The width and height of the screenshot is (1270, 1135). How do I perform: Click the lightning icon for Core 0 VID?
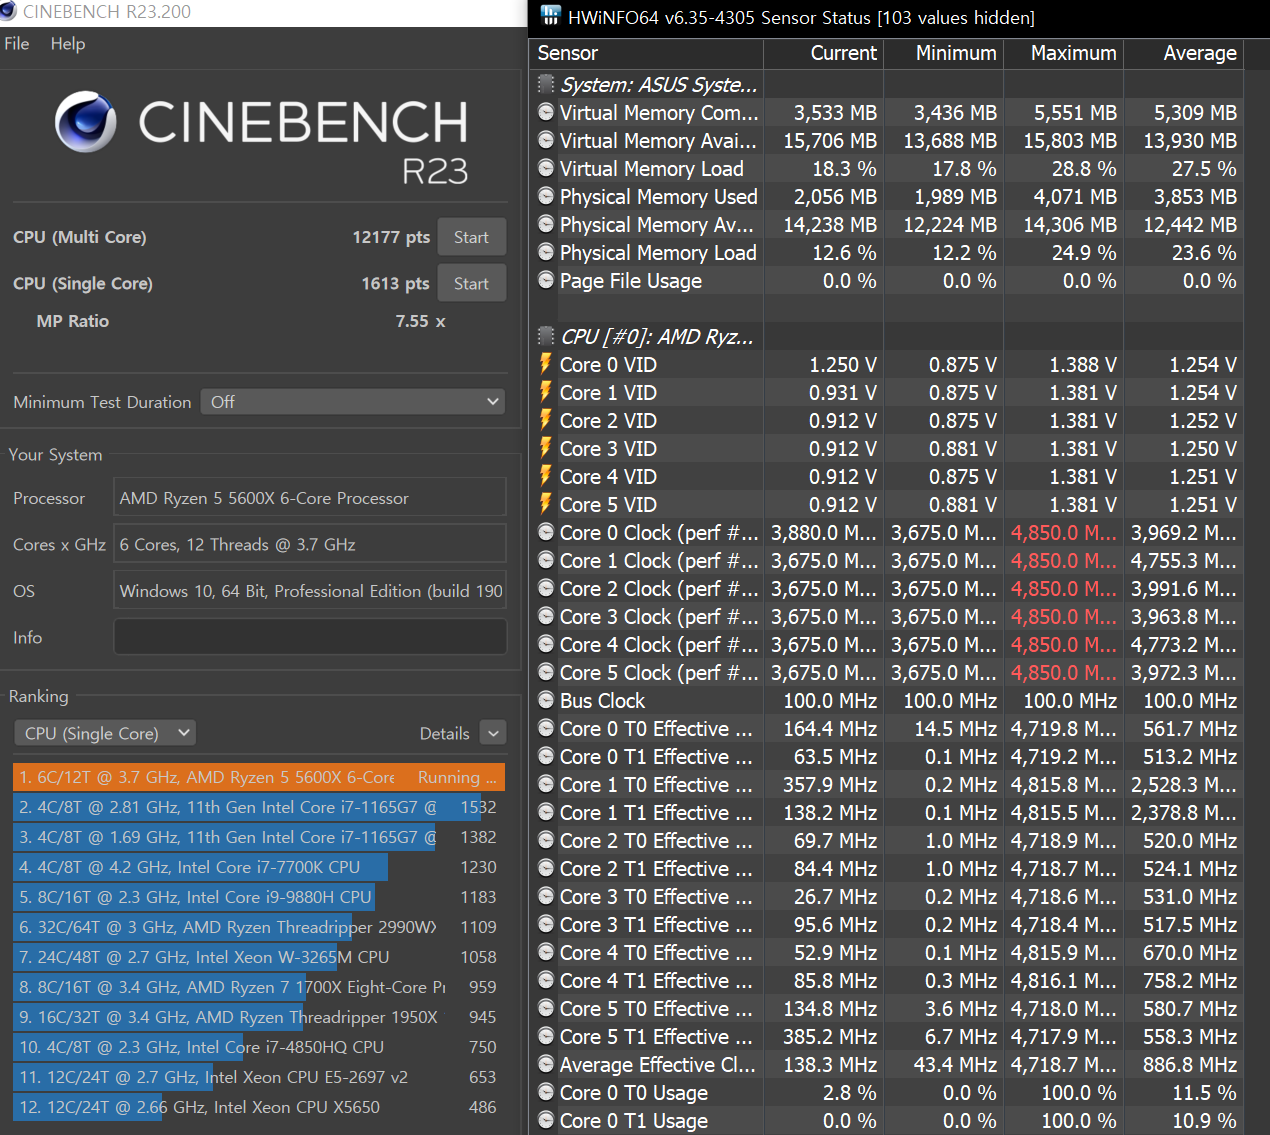tap(546, 364)
